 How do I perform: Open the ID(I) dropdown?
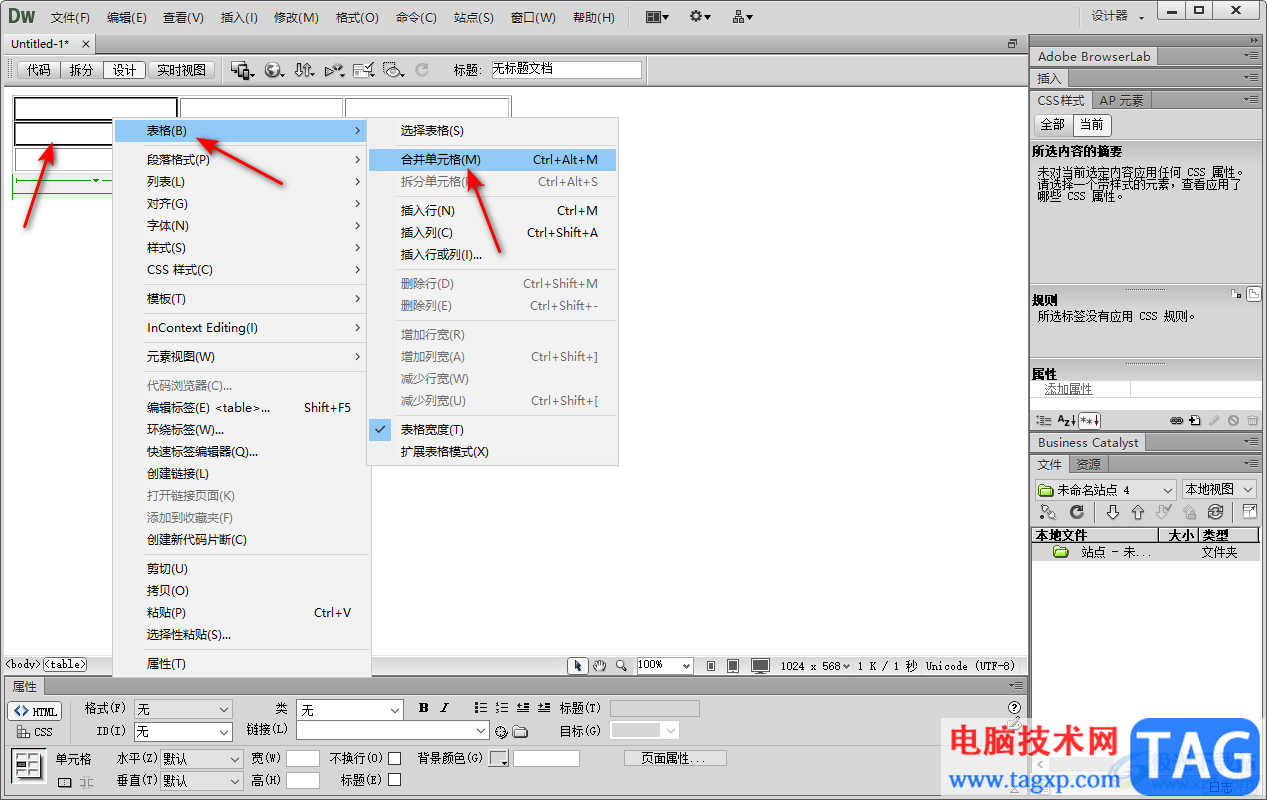[x=183, y=732]
